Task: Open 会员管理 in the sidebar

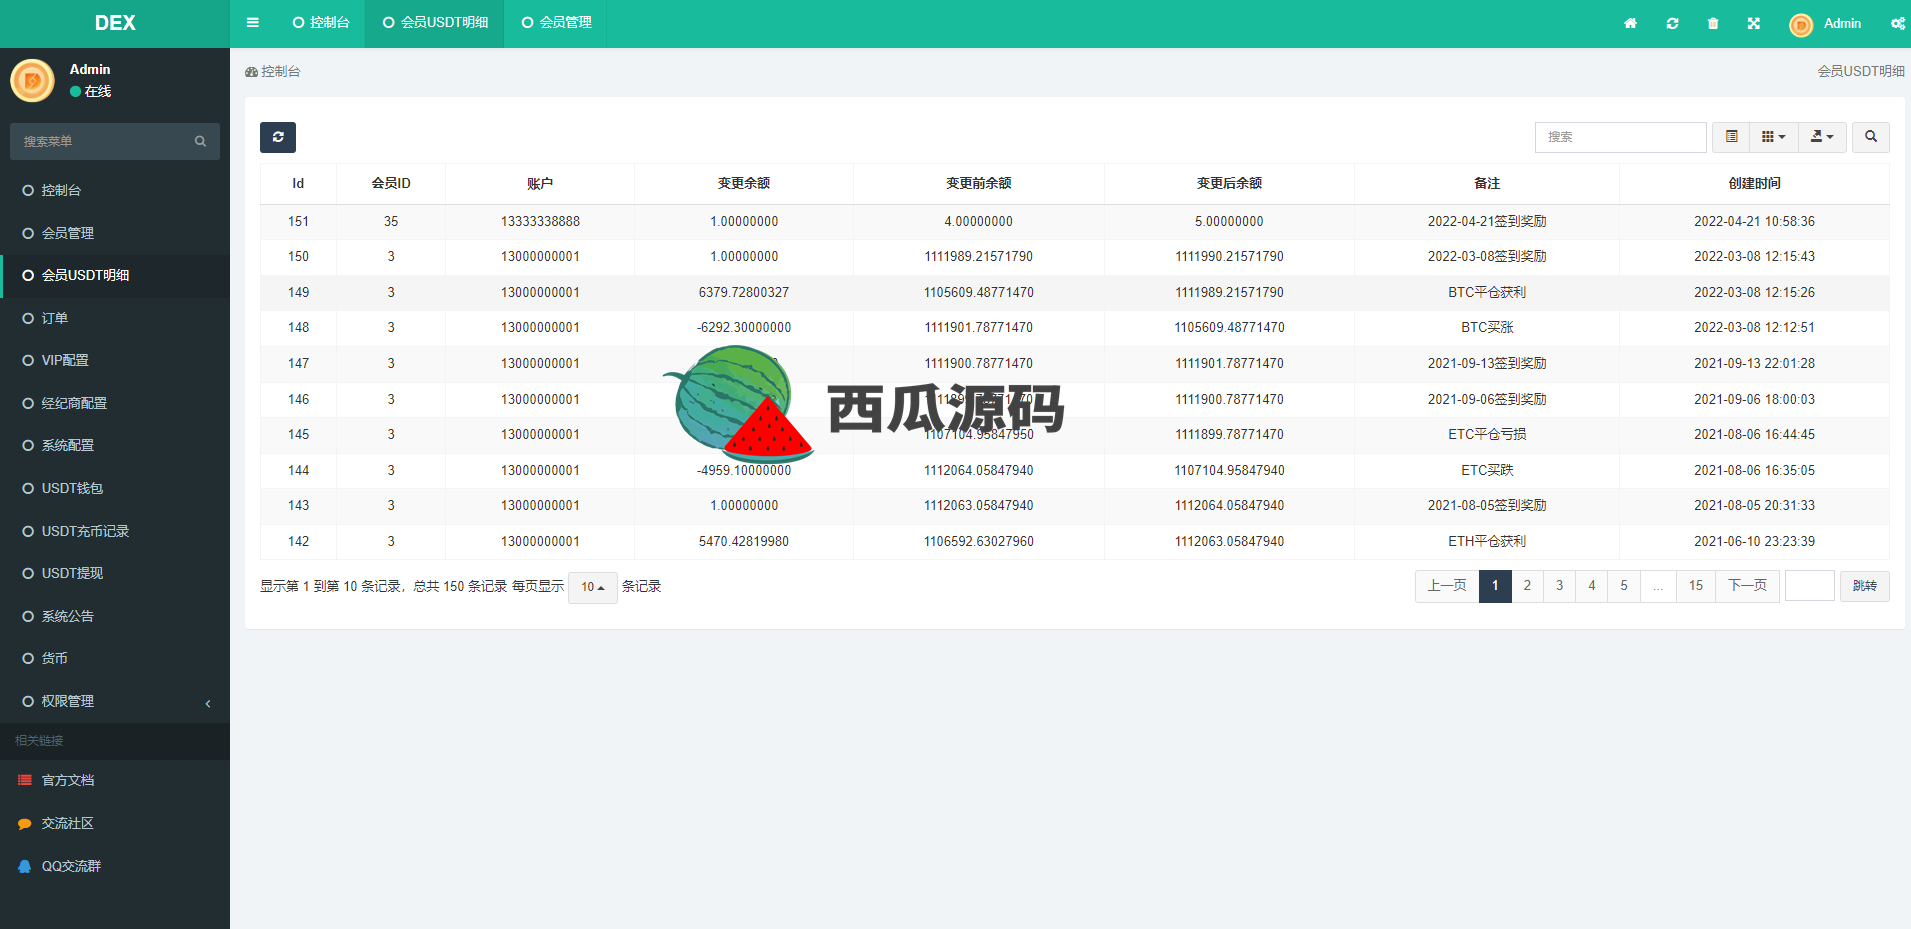Action: [115, 233]
